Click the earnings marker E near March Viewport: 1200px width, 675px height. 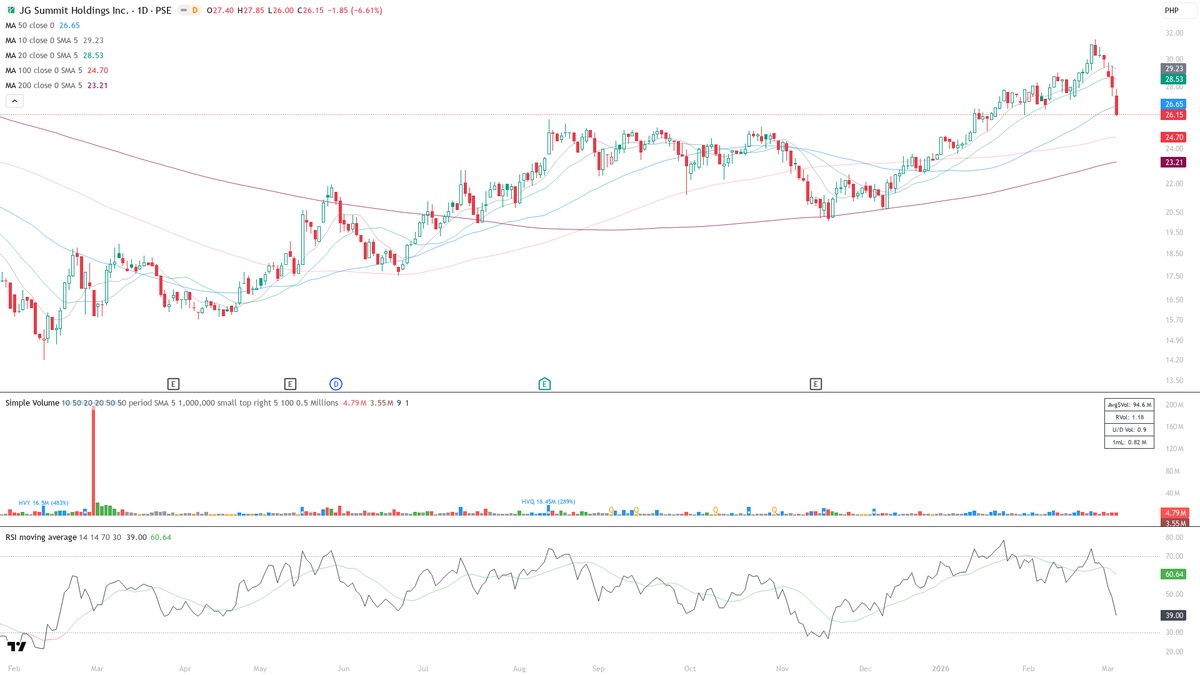tap(173, 383)
